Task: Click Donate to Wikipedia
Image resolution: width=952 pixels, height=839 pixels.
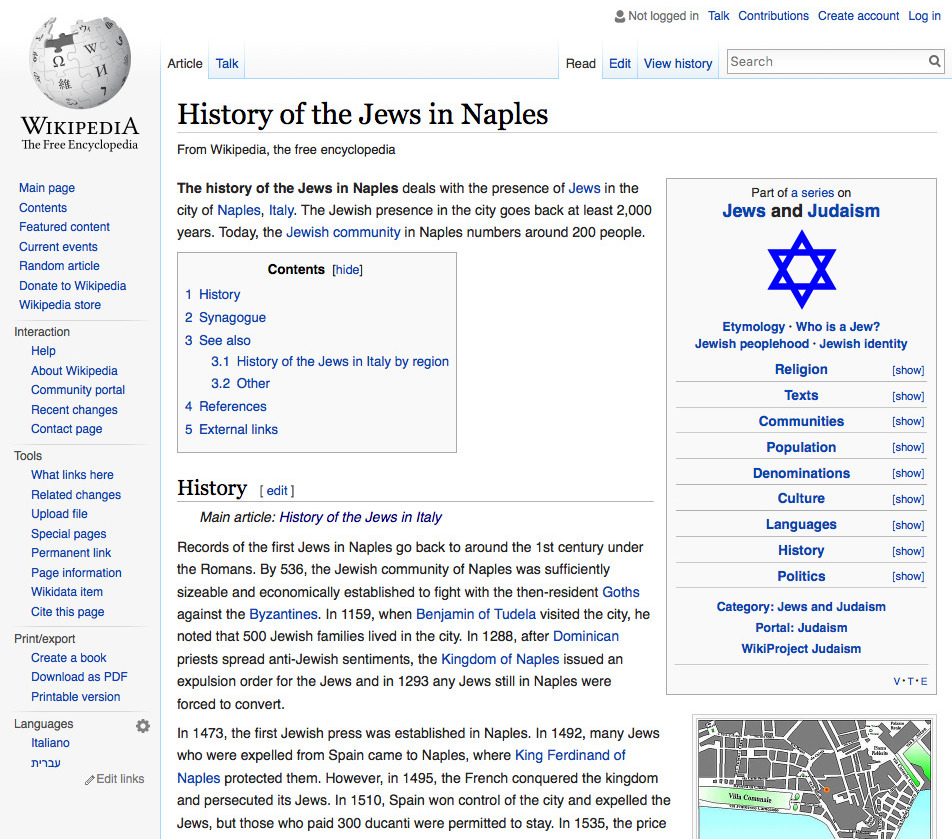Action: point(72,285)
